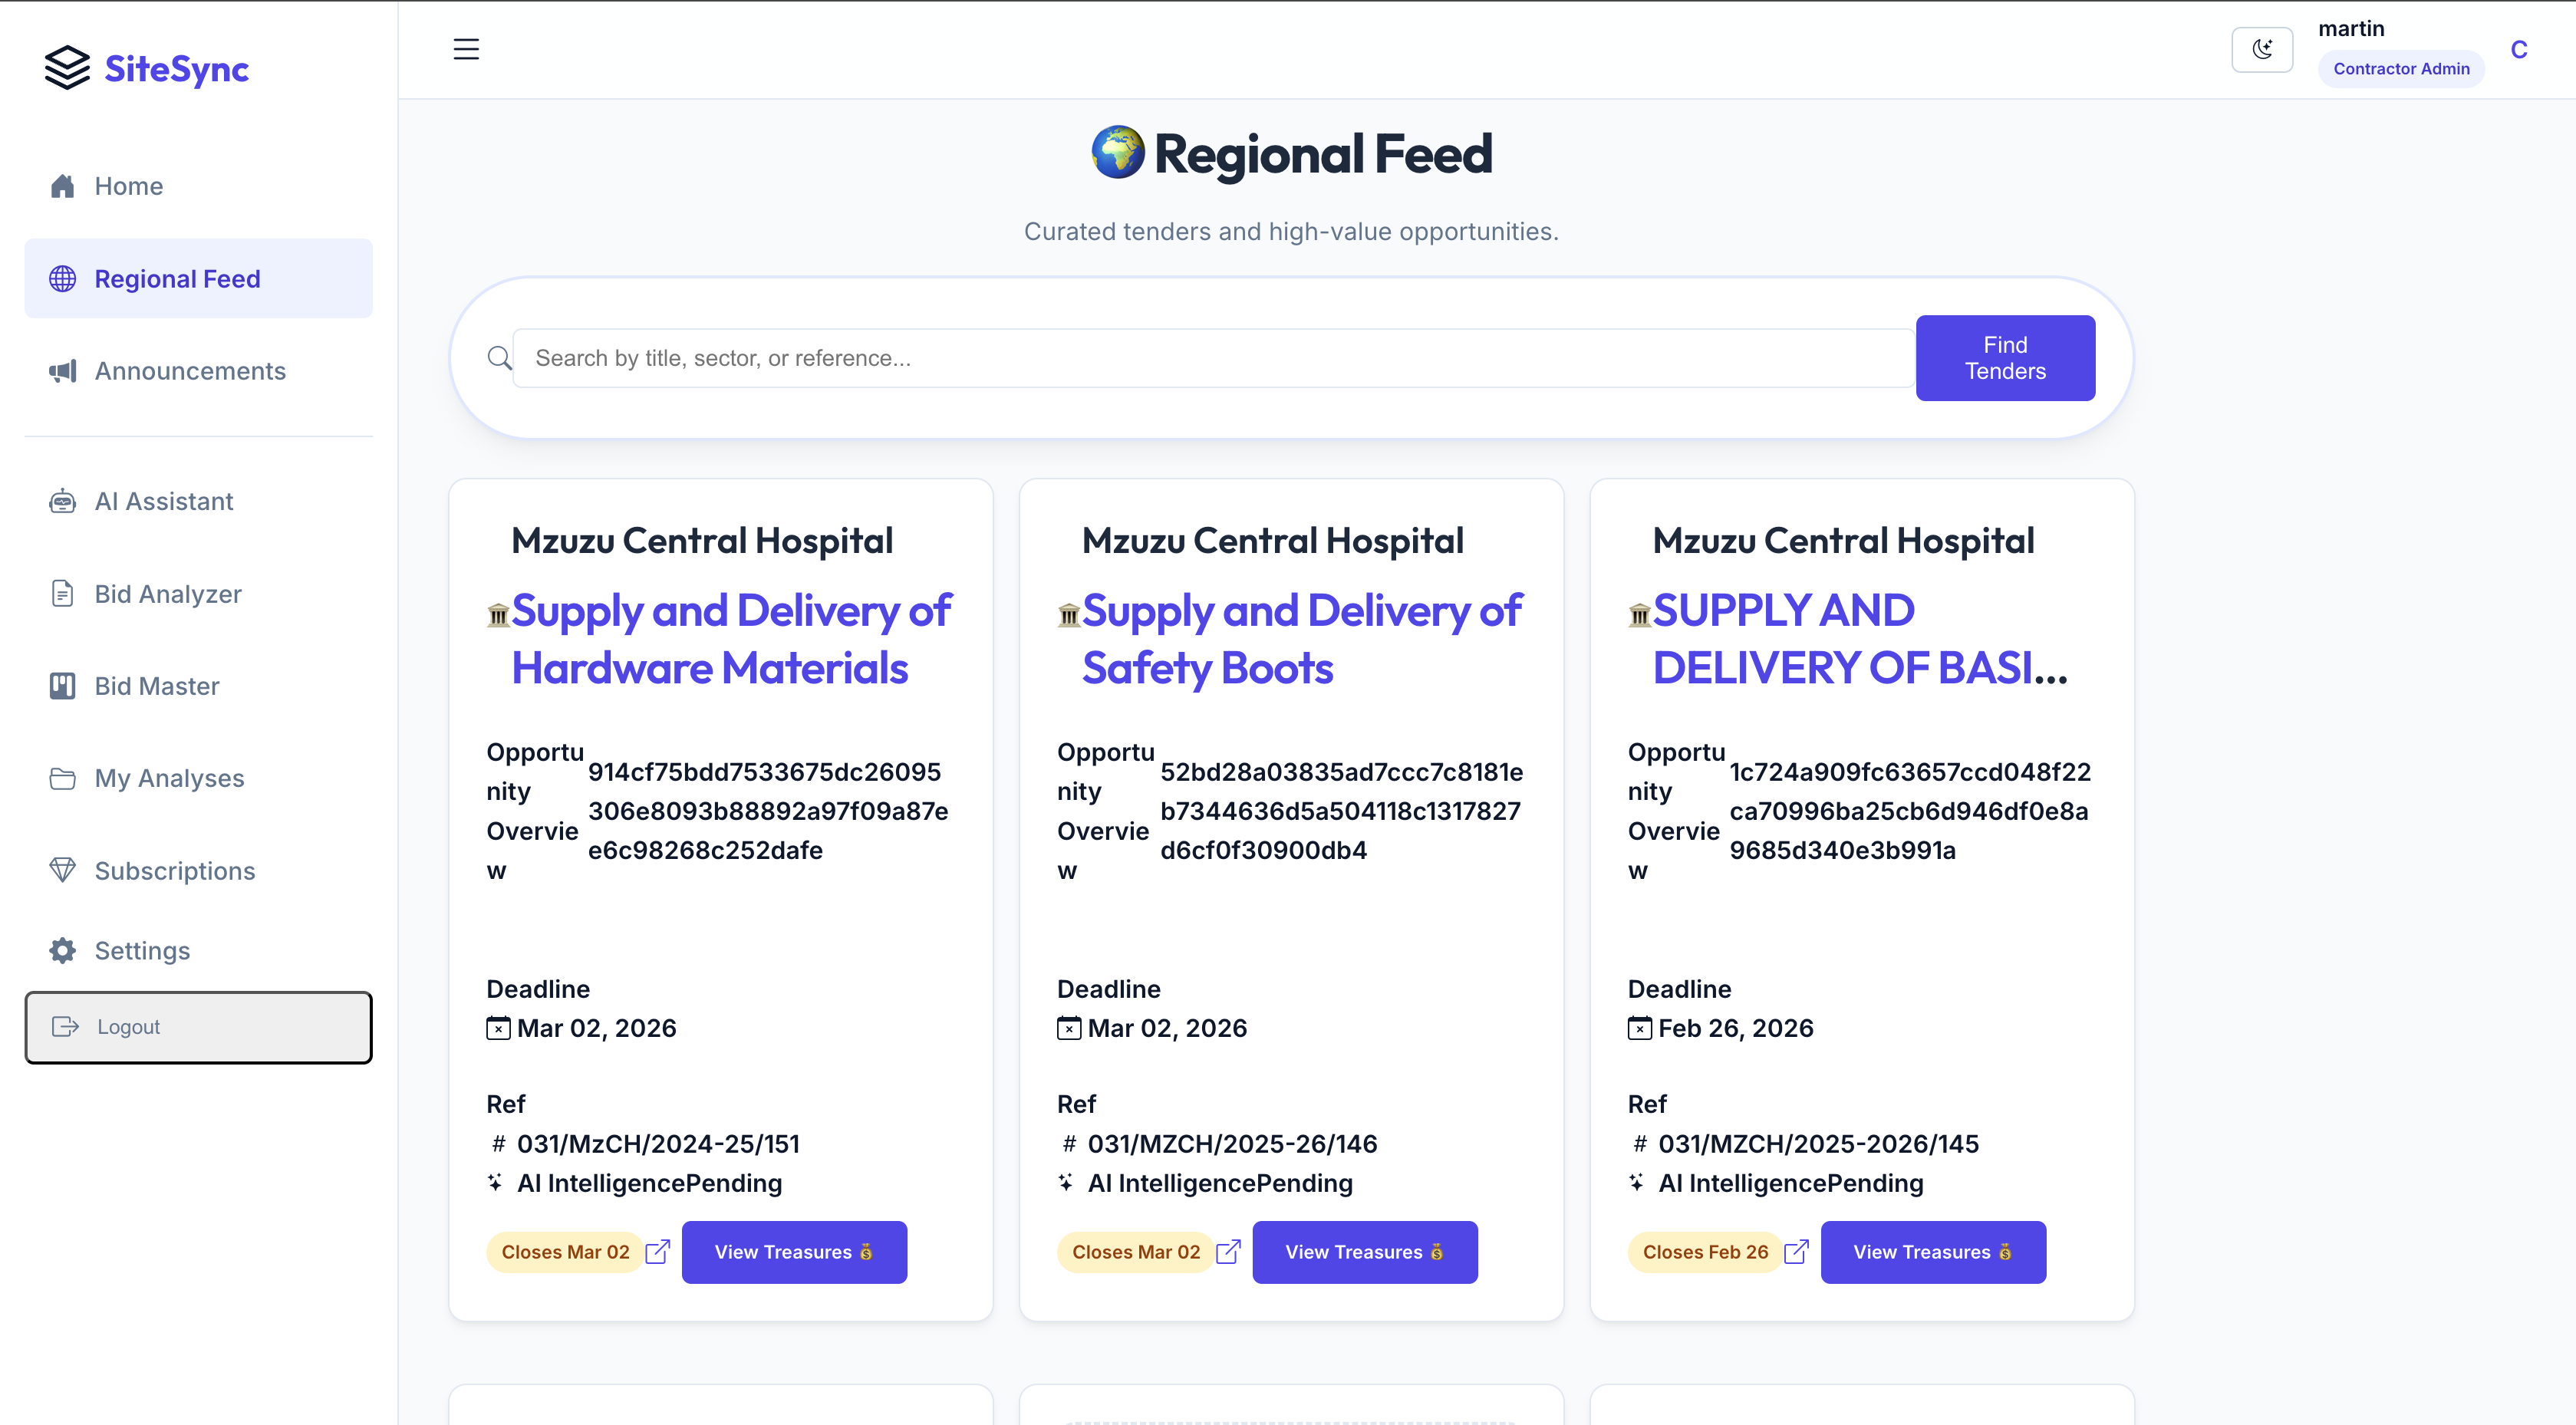The image size is (2576, 1425).
Task: Open external link icon beside Closes Feb 26
Action: tap(1796, 1252)
